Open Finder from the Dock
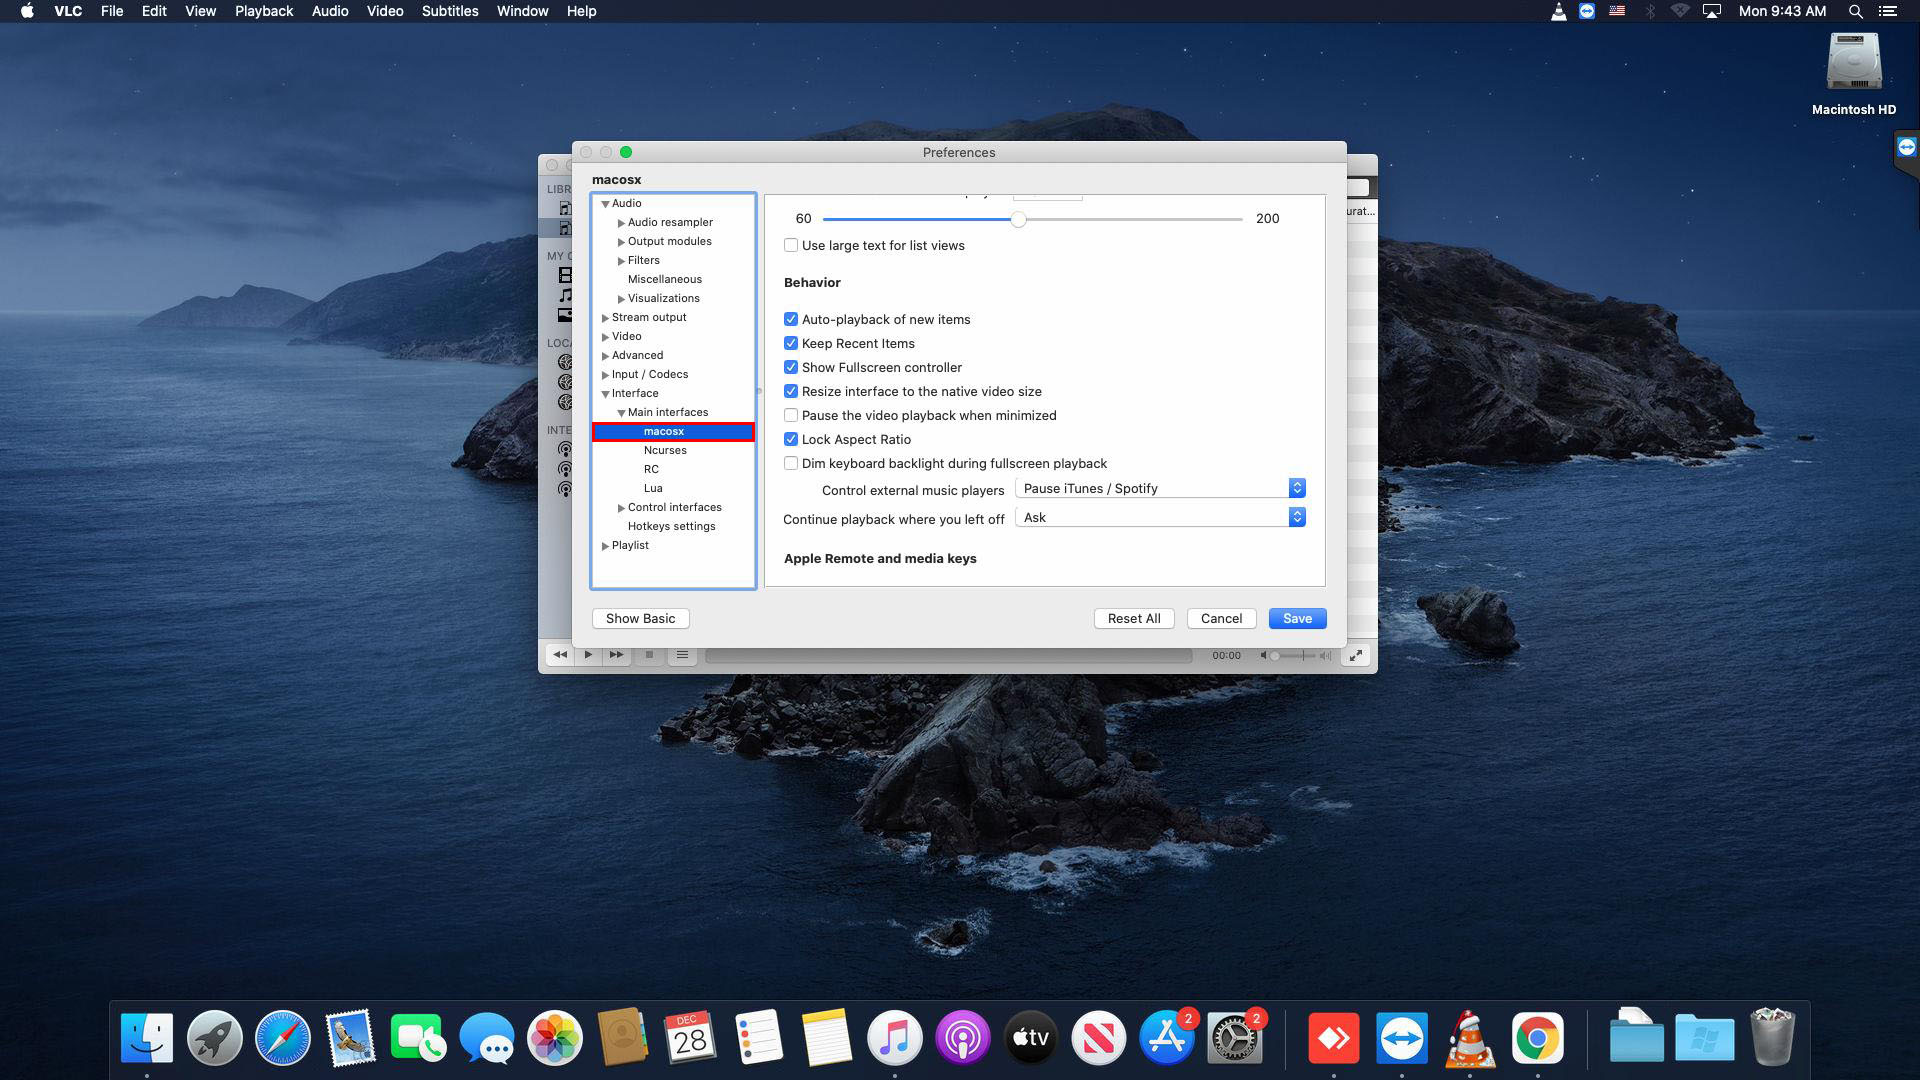This screenshot has height=1080, width=1920. point(147,1039)
